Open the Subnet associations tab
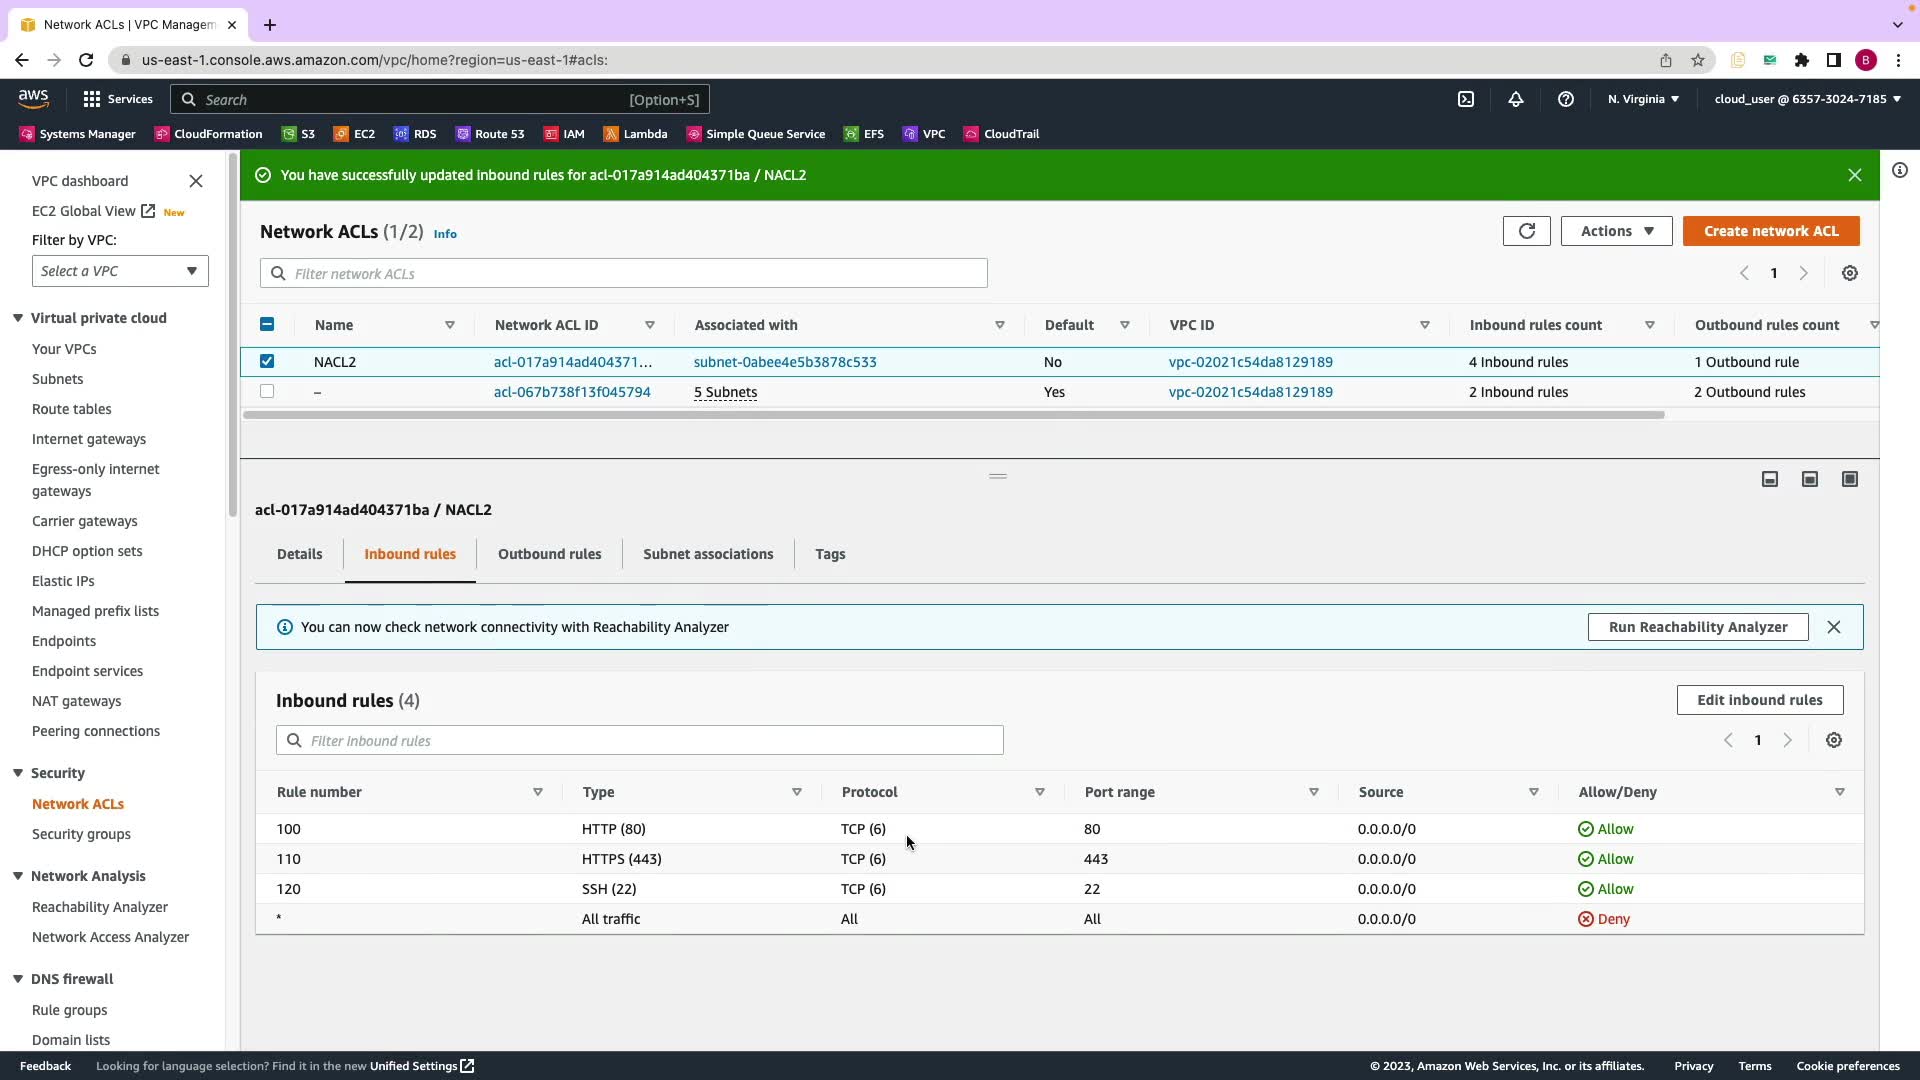This screenshot has height=1080, width=1920. [x=708, y=554]
